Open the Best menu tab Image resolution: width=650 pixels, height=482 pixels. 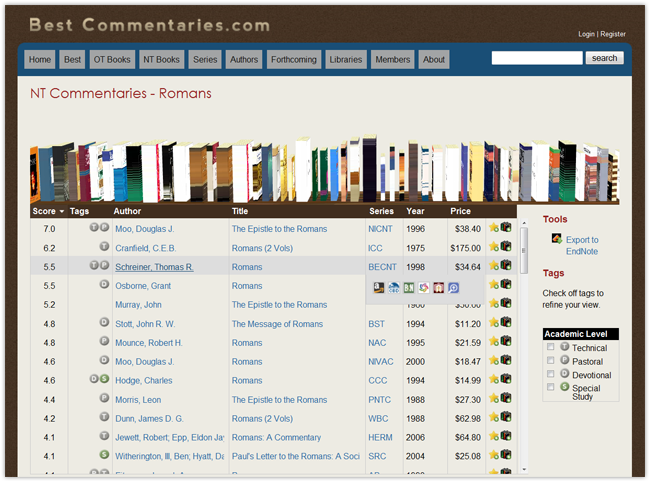click(x=73, y=59)
